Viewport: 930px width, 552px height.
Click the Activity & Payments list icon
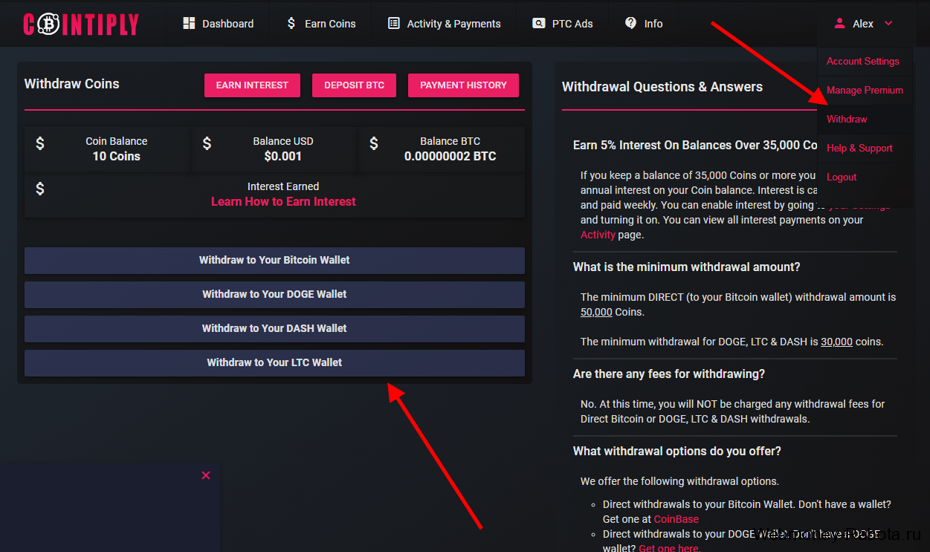click(394, 23)
